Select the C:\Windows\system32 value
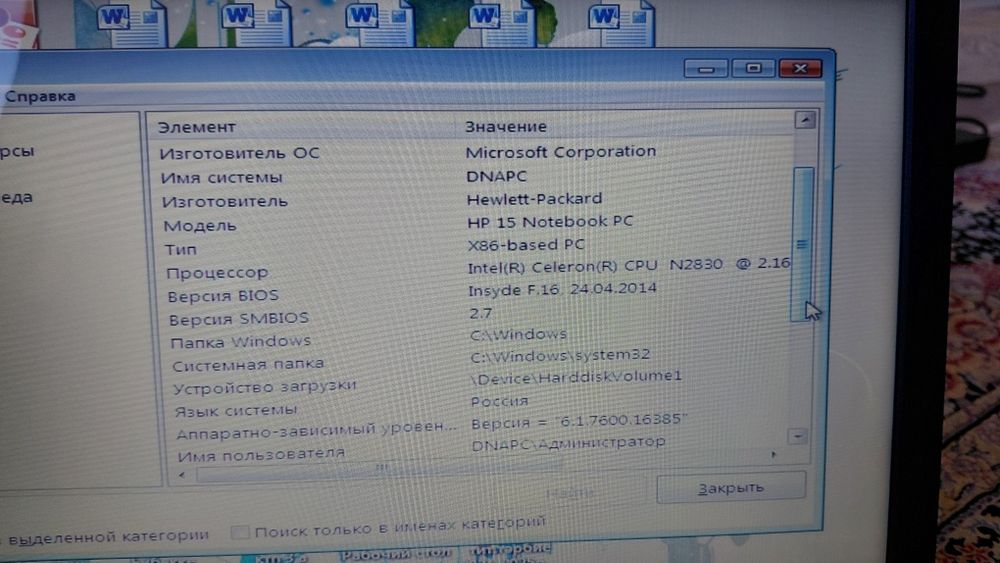This screenshot has width=1000, height=563. 560,356
